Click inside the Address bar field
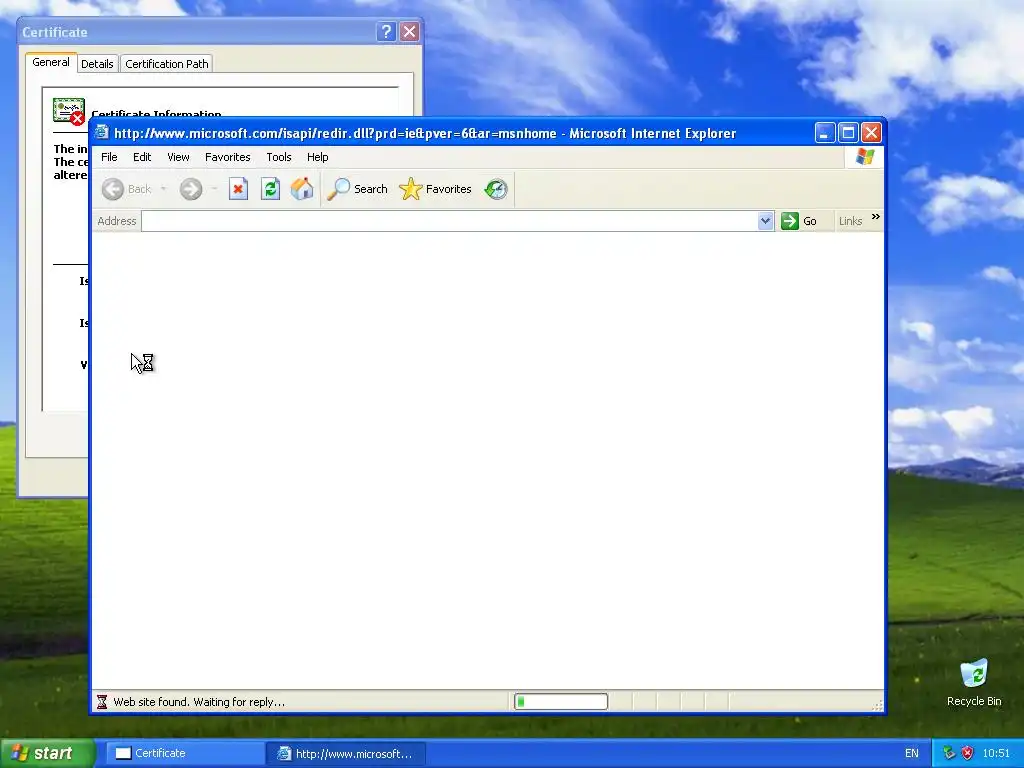The height and width of the screenshot is (768, 1024). point(449,221)
